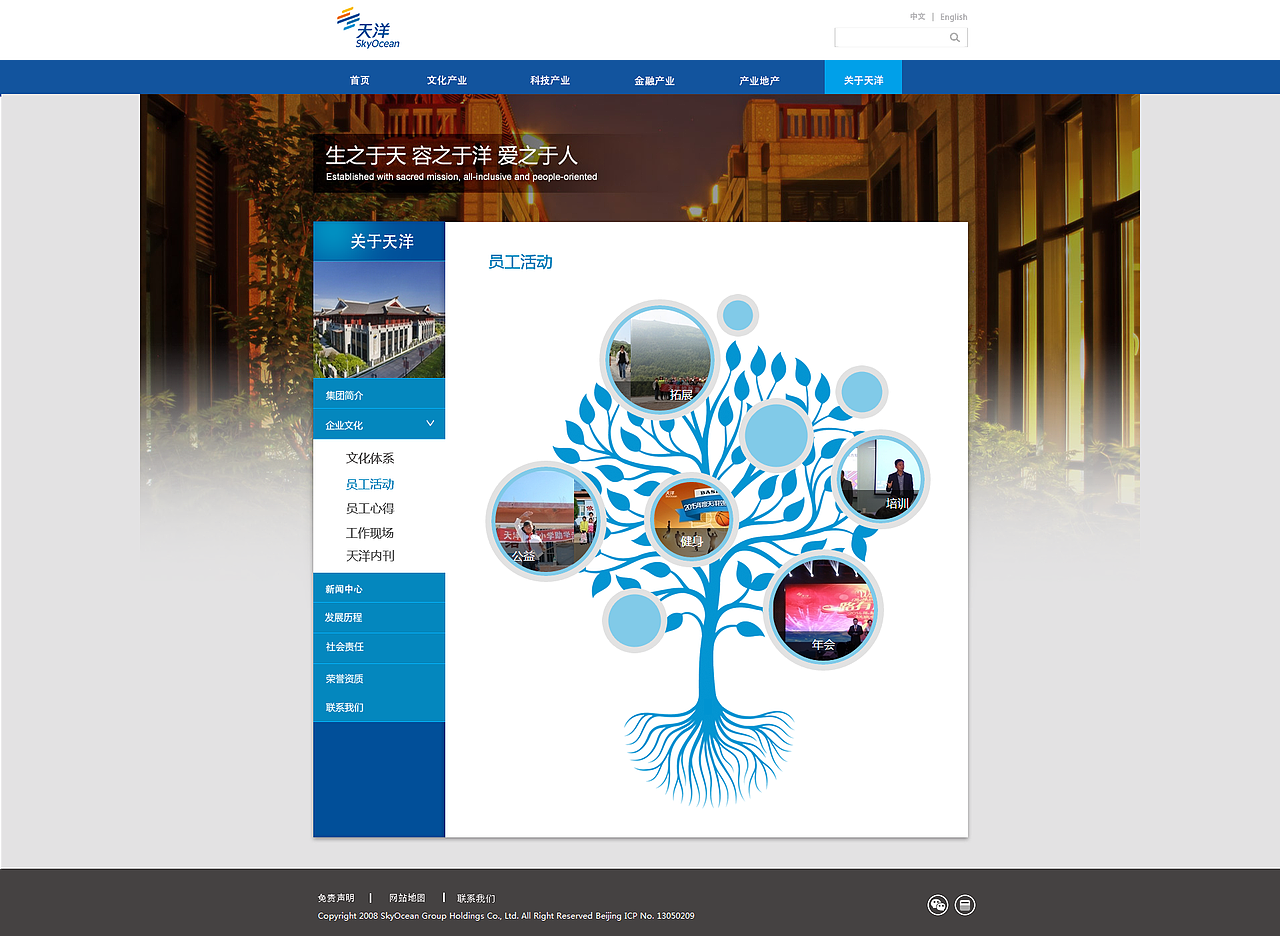The height and width of the screenshot is (936, 1280).
Task: Click 网站地图 footer link
Action: tap(407, 898)
